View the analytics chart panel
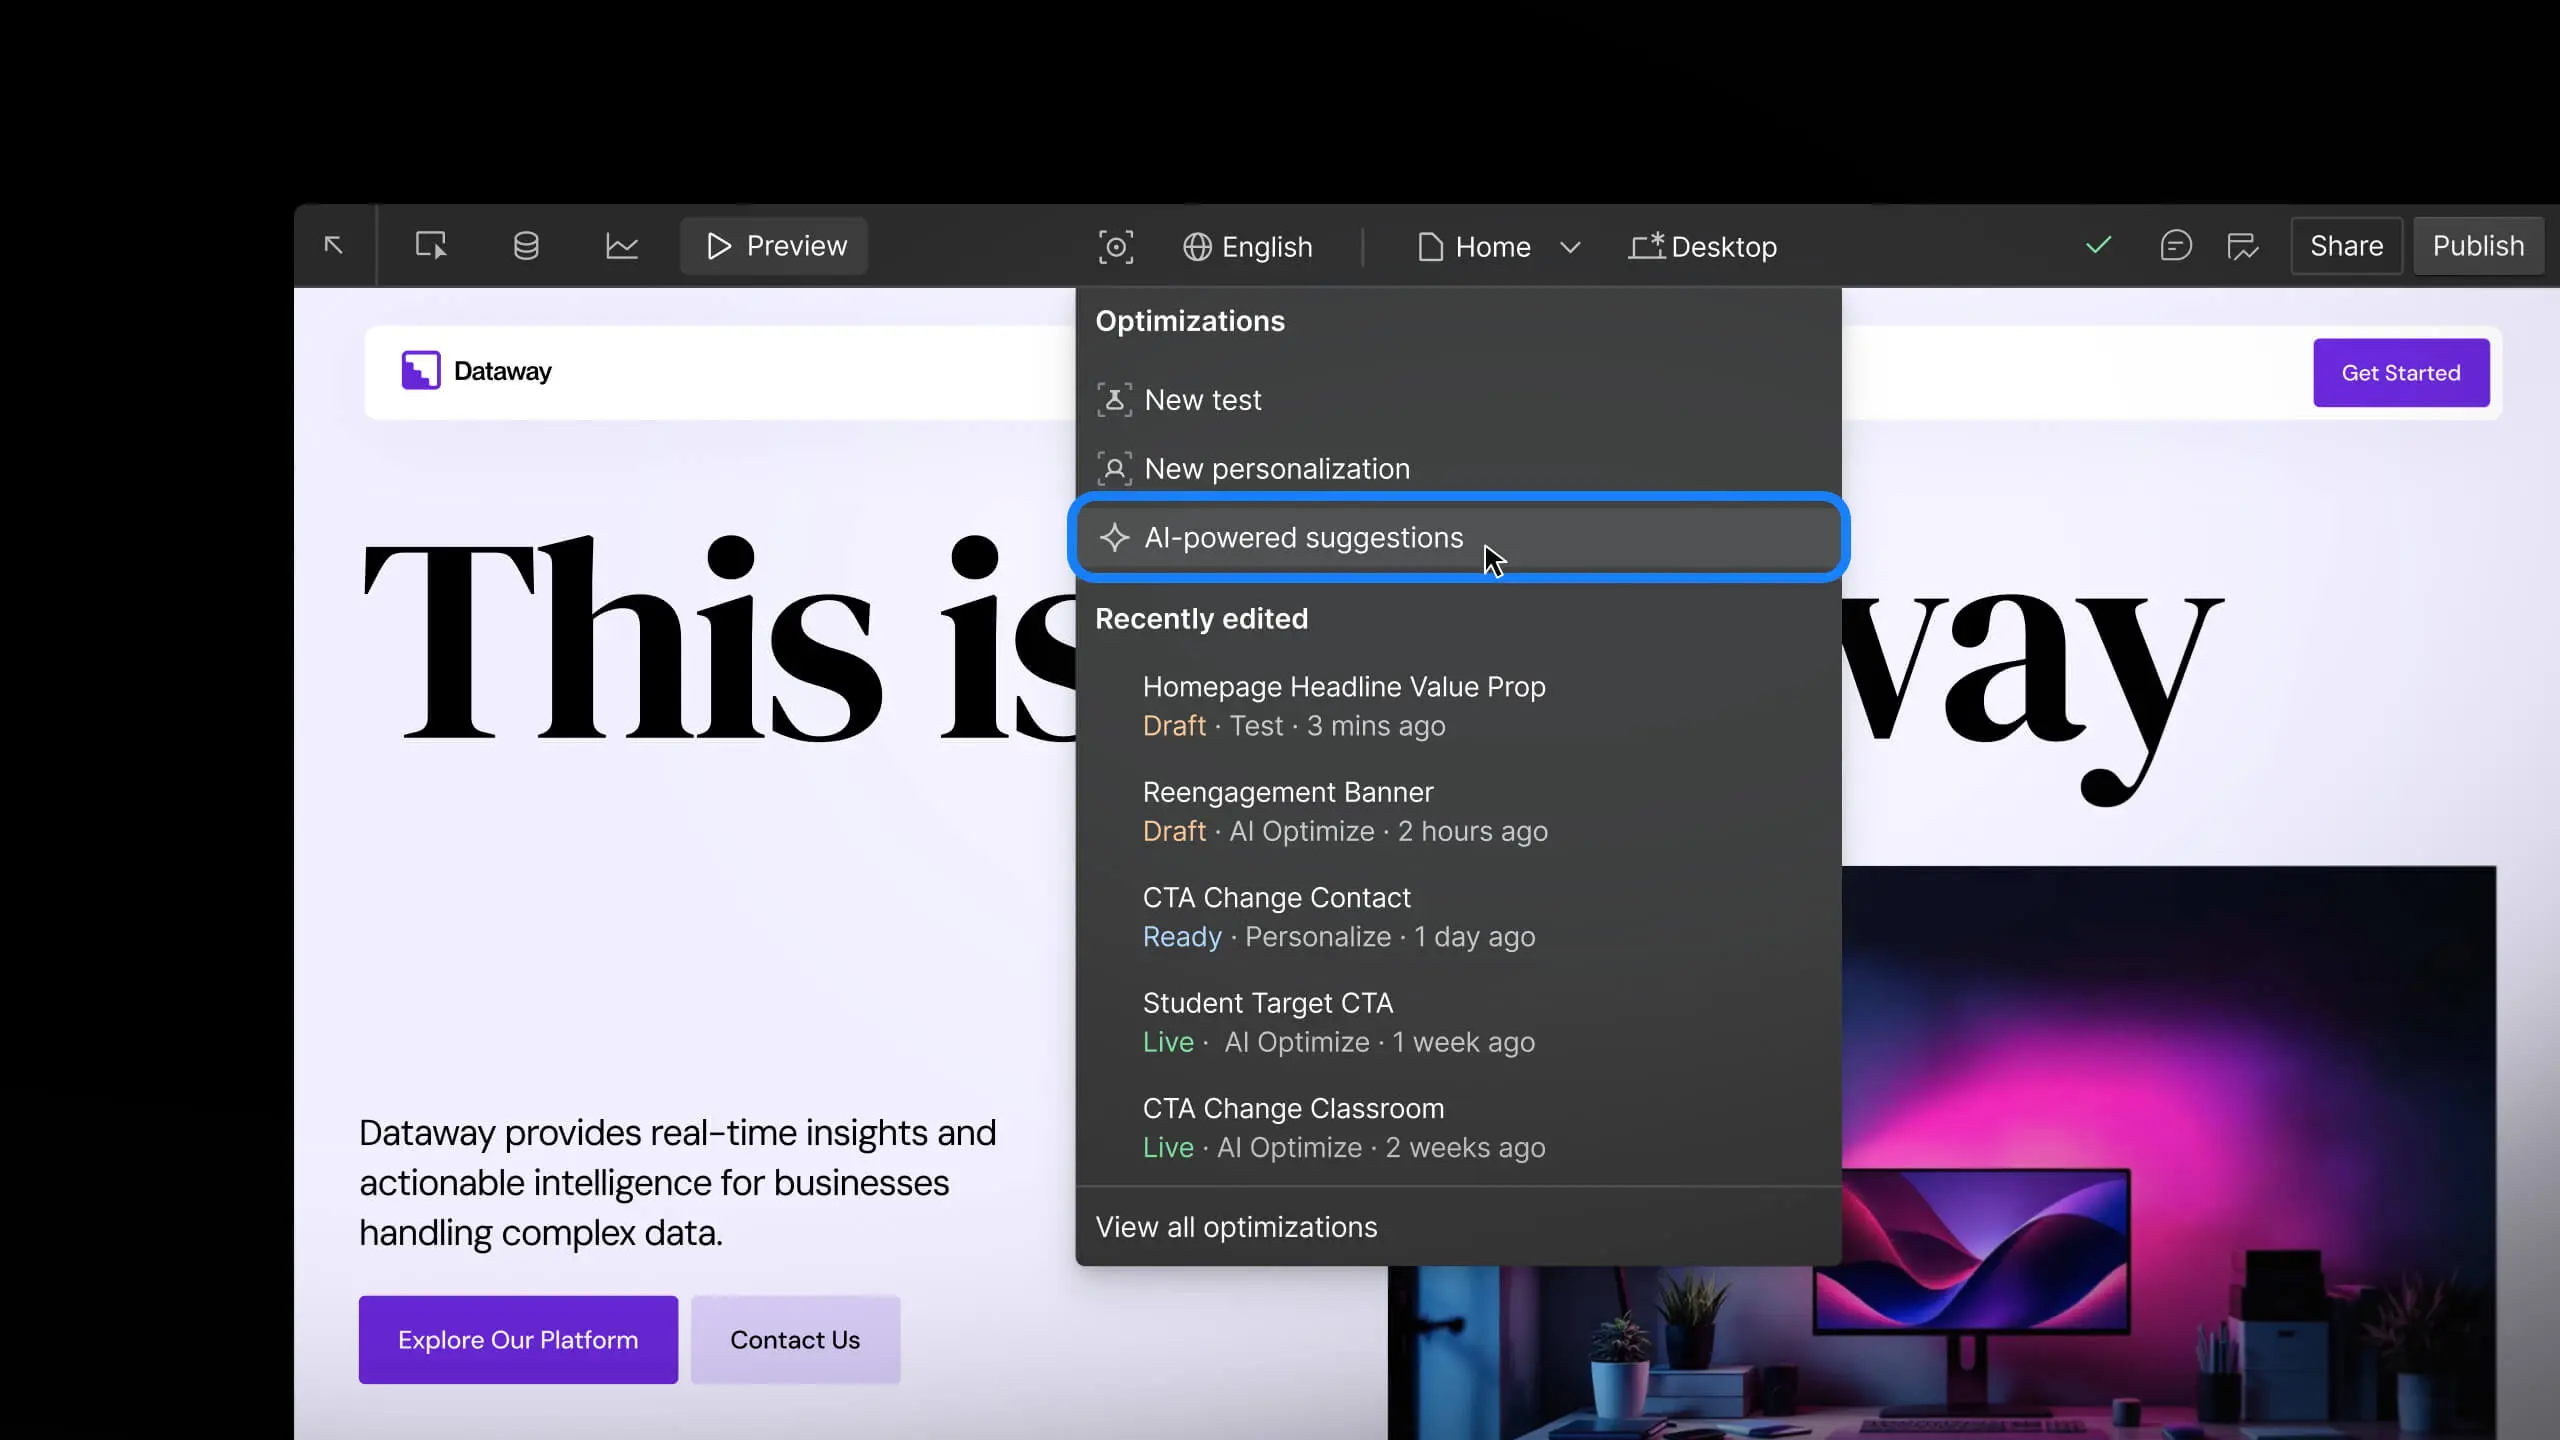2560x1440 pixels. (x=620, y=246)
